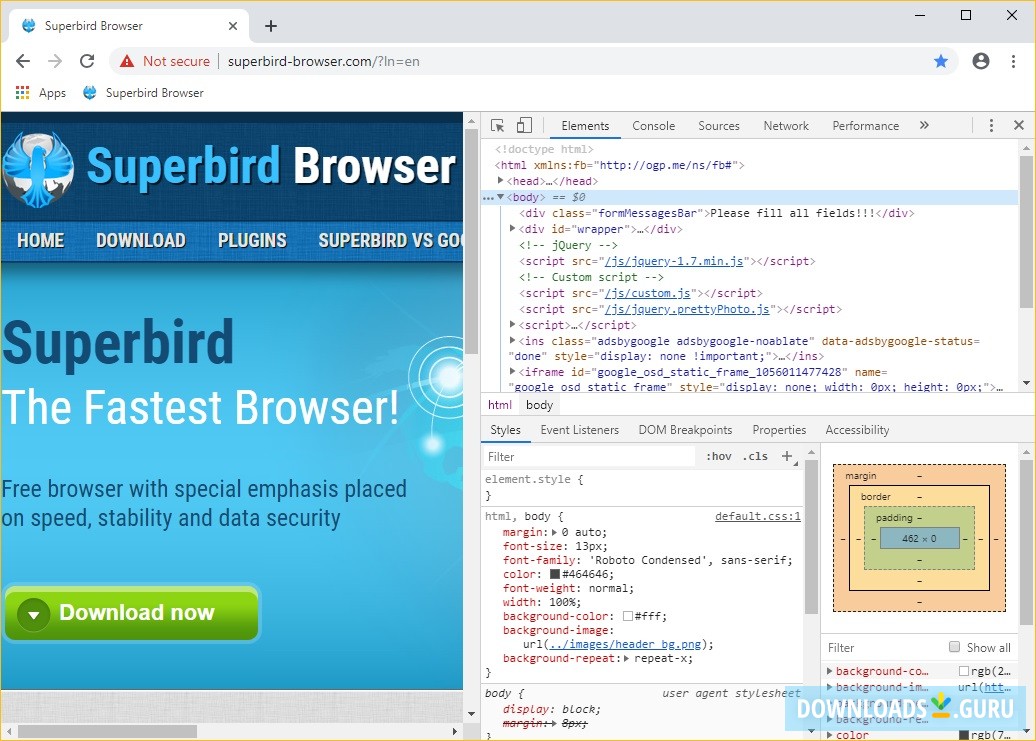Click the Download now button

pyautogui.click(x=131, y=613)
